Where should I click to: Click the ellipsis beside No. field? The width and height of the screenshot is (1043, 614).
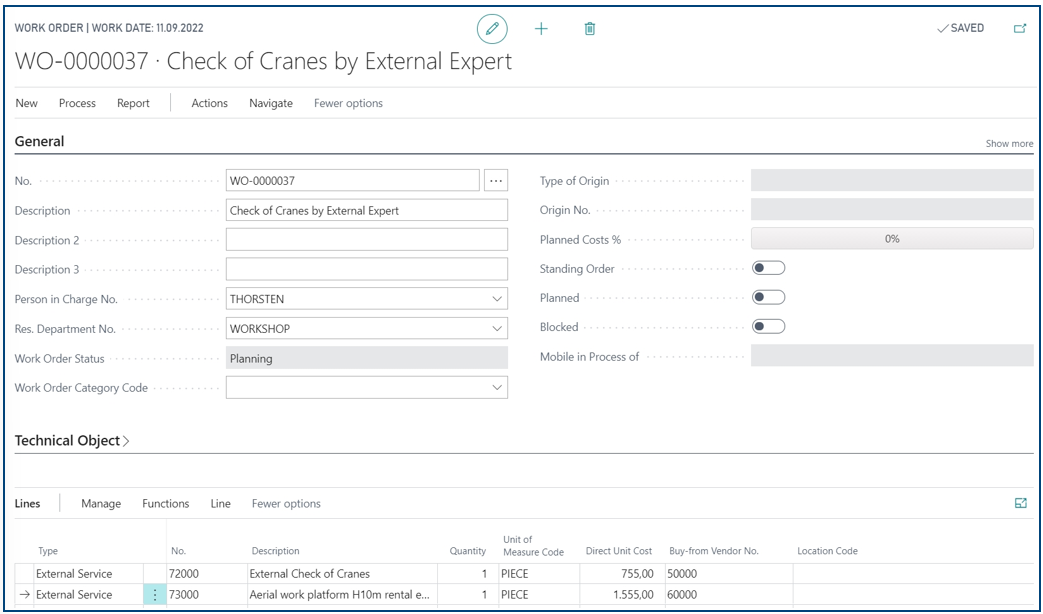coord(496,180)
